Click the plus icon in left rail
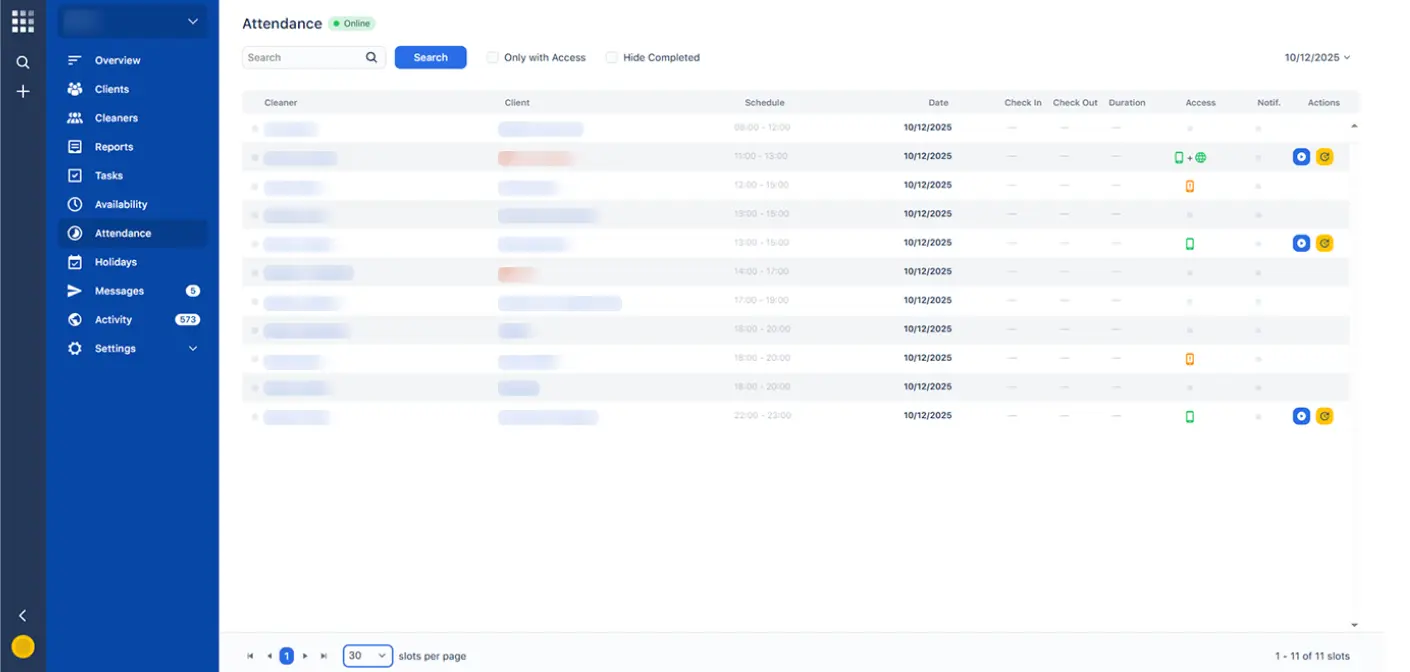The image size is (1410, 672). click(22, 91)
